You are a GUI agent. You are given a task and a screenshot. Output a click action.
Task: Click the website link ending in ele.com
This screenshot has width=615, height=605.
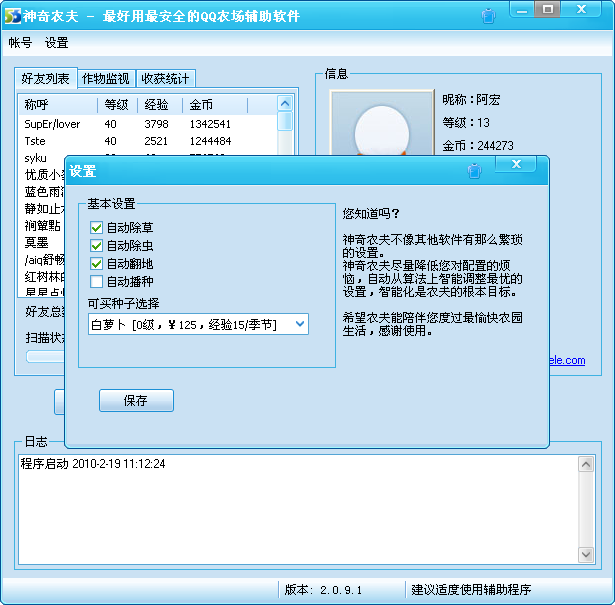point(567,360)
